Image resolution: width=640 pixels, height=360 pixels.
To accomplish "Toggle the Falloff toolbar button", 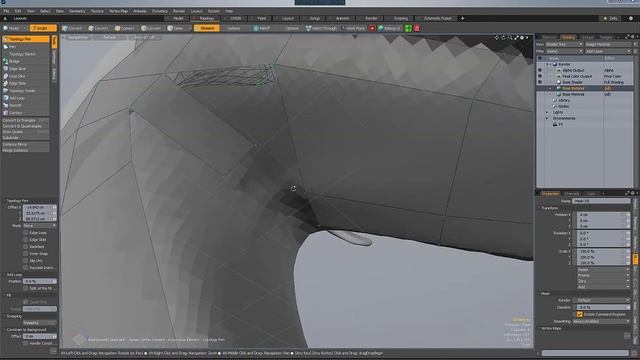I will [261, 28].
